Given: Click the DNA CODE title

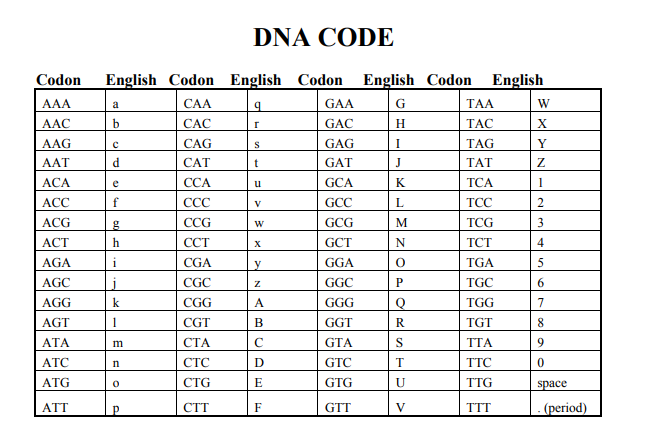Looking at the screenshot, I should click(x=323, y=38).
